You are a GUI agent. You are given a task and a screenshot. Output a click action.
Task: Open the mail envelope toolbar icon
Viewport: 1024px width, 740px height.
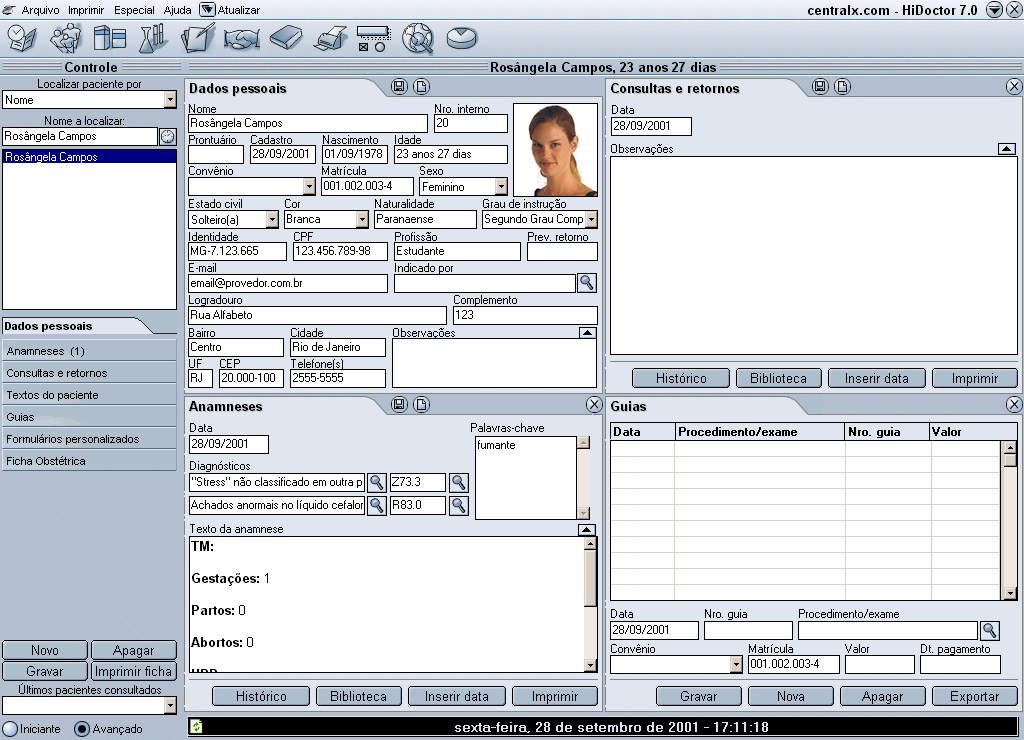(x=461, y=39)
